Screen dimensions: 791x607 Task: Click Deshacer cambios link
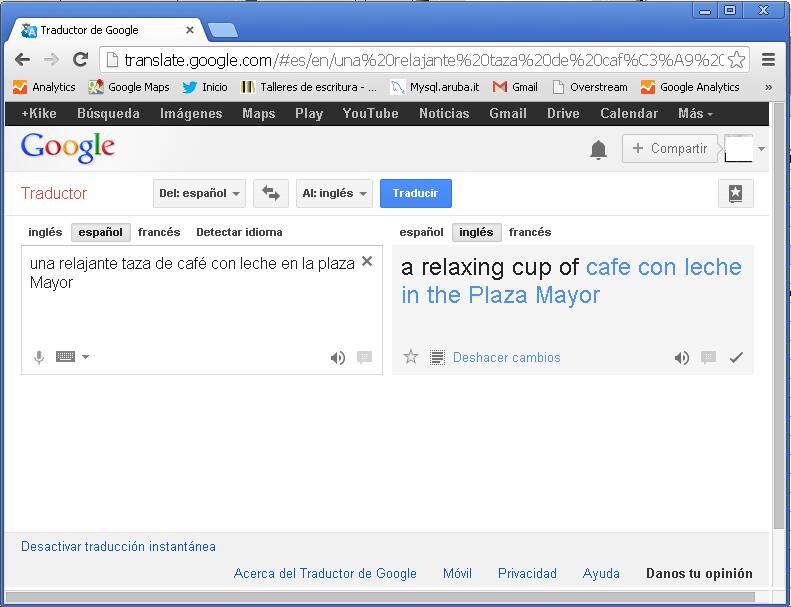pos(506,358)
